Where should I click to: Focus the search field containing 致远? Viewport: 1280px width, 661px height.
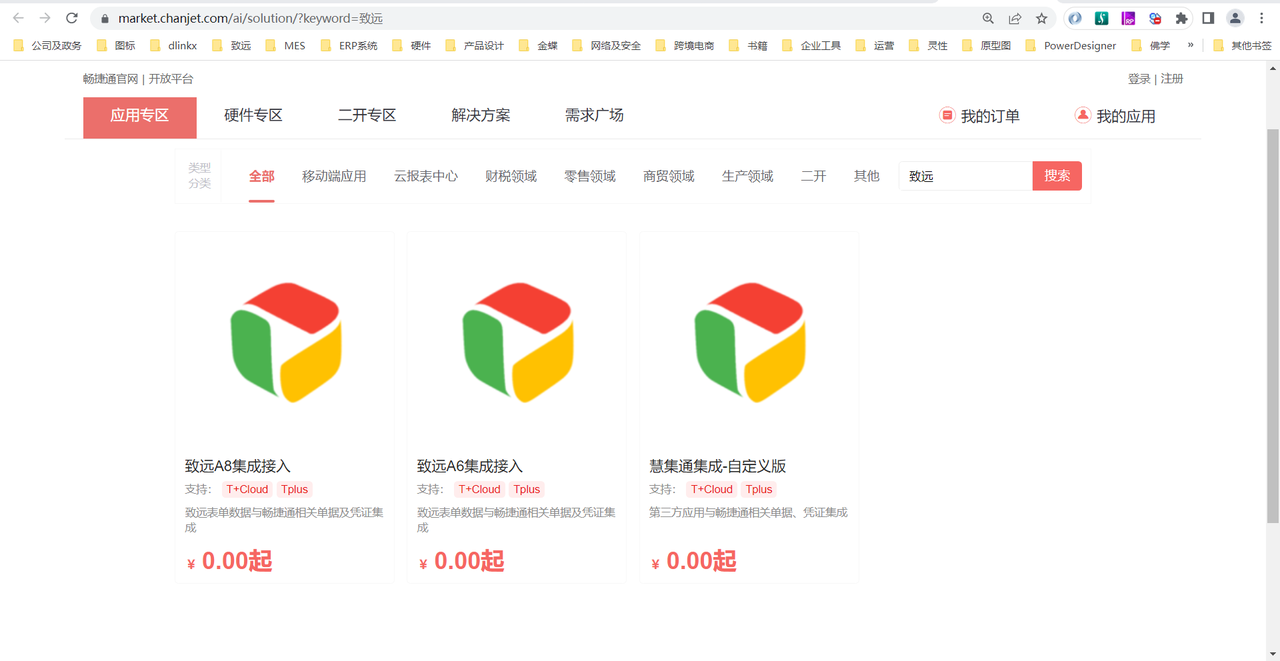966,176
